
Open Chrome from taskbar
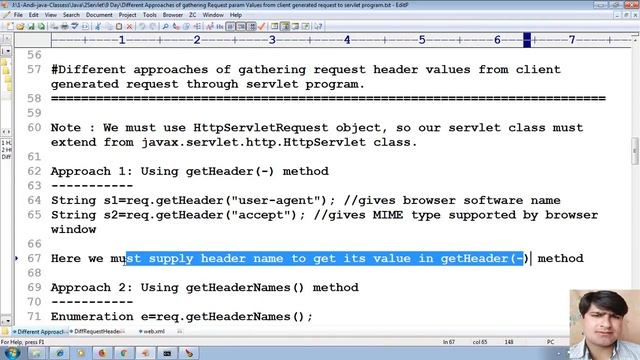pyautogui.click(x=124, y=353)
